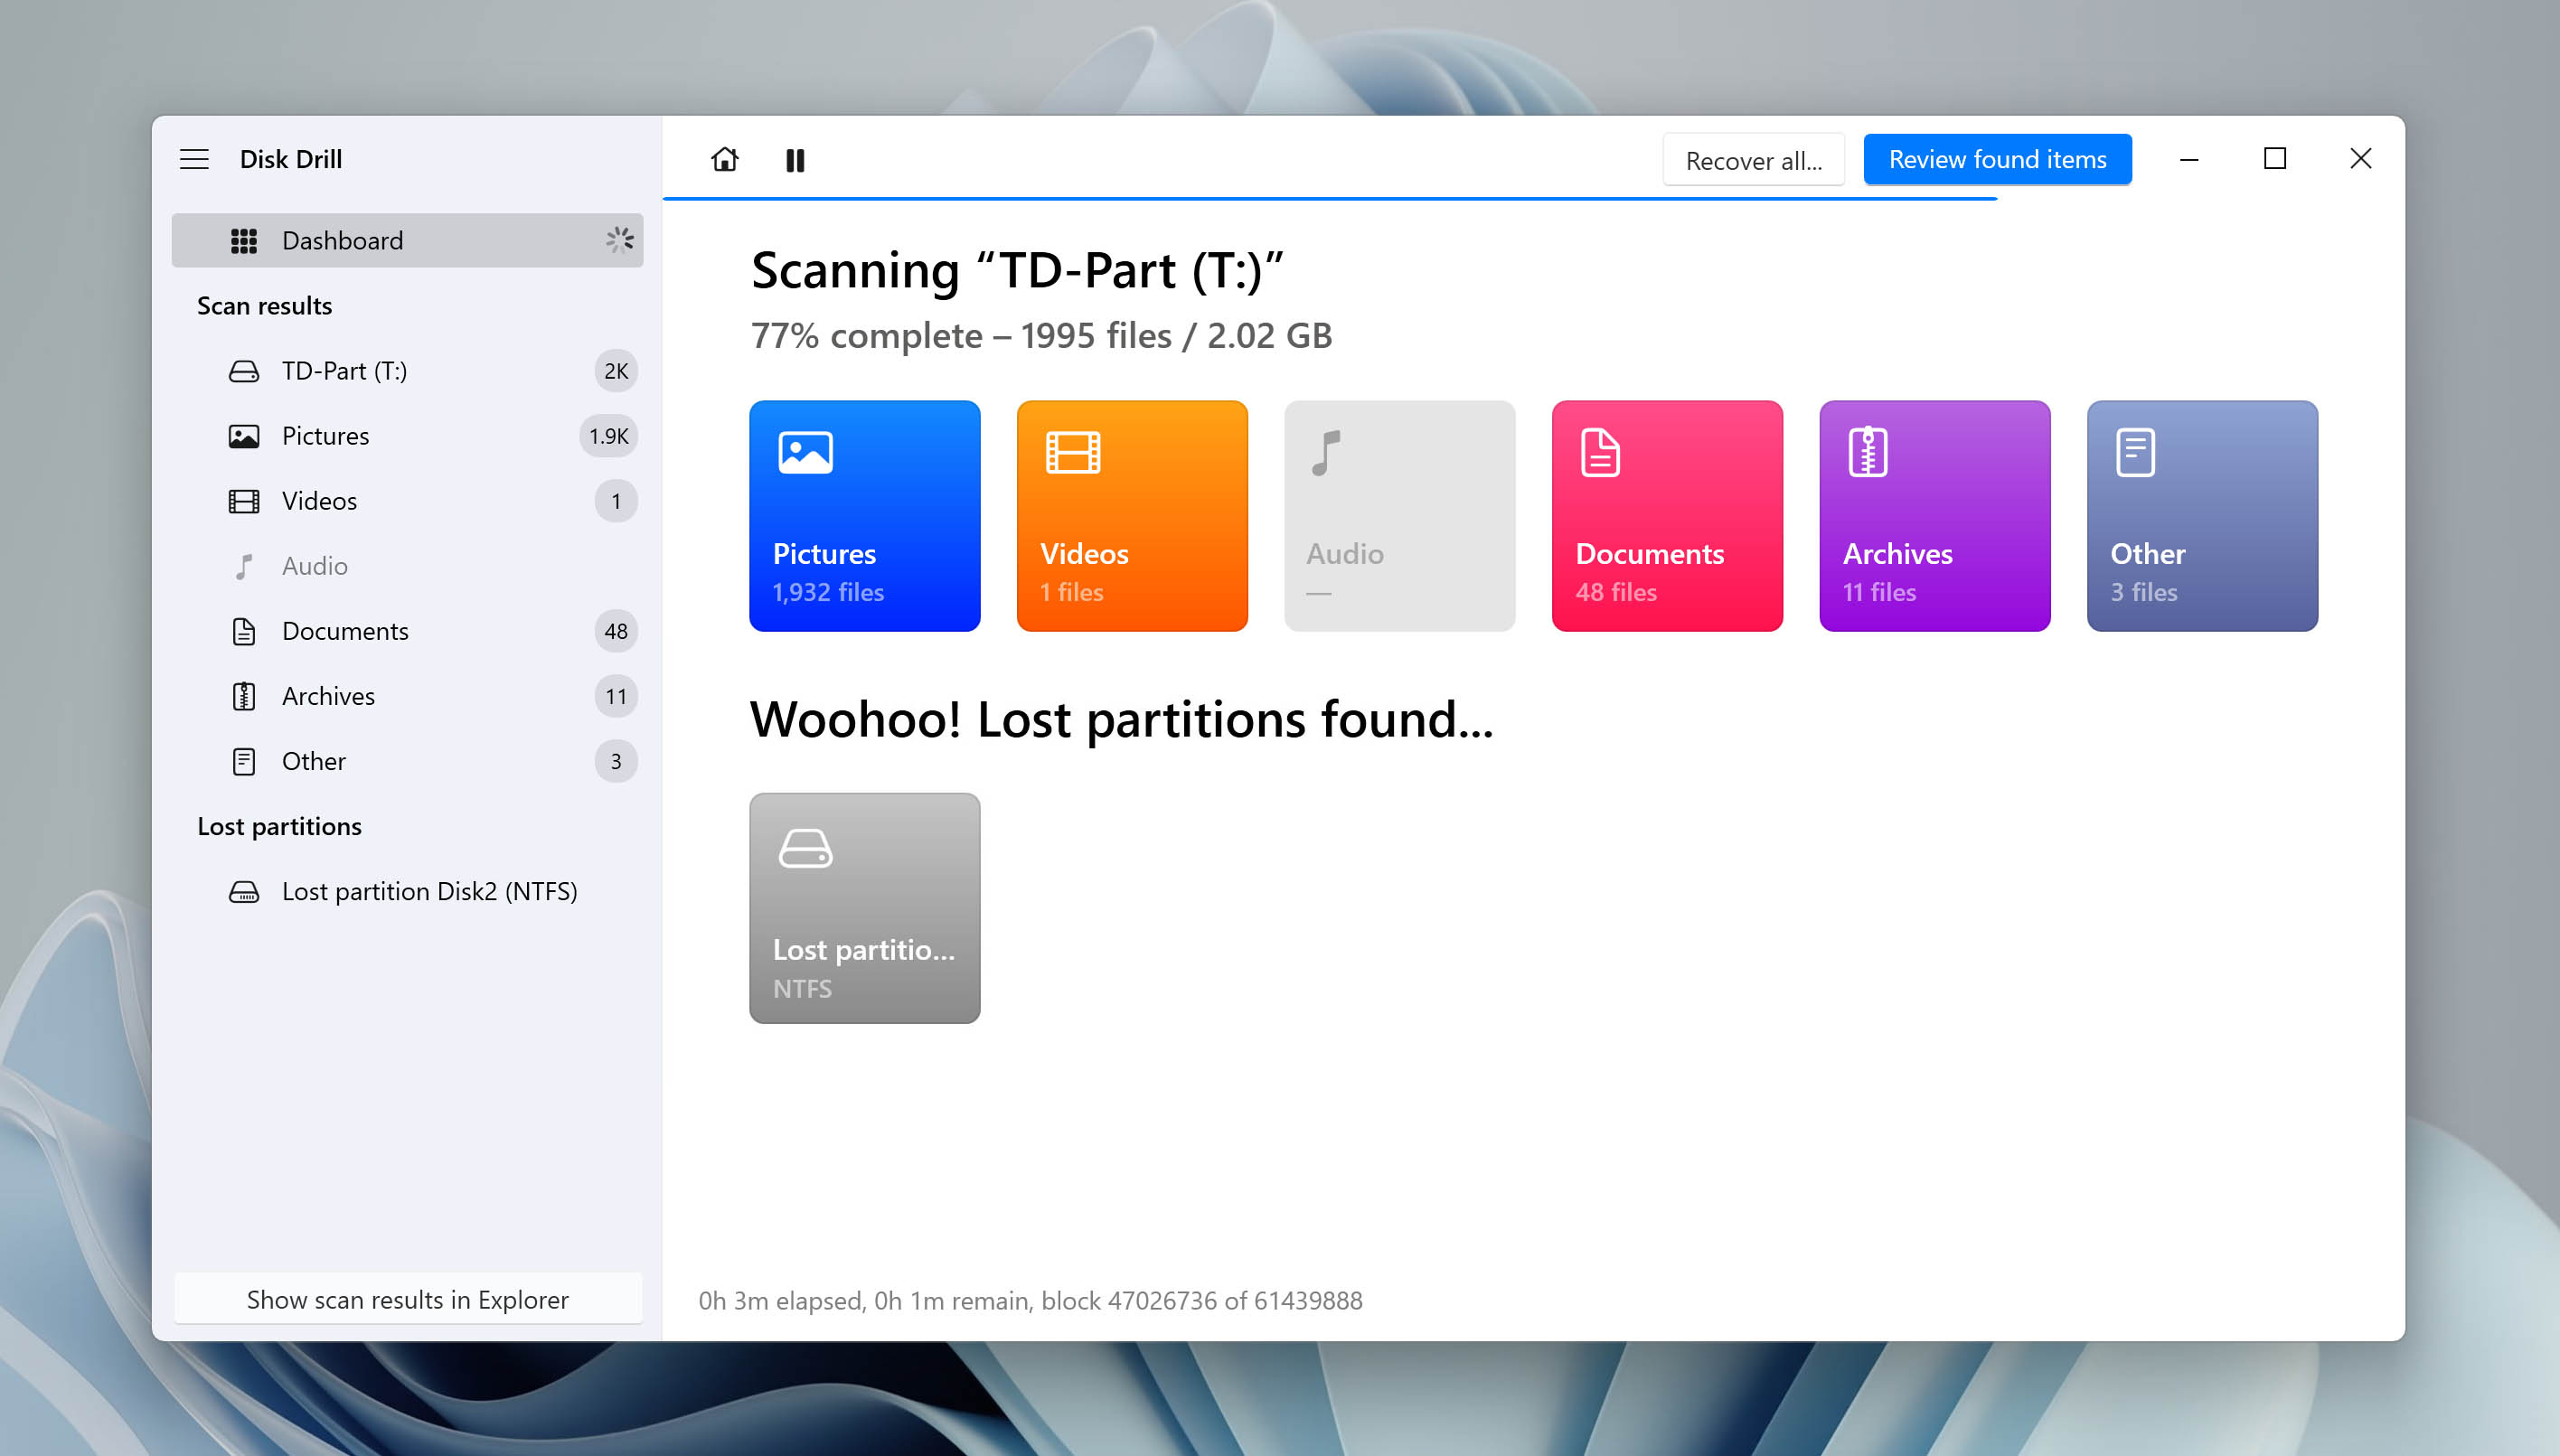
Task: Maximize the Disk Drill window
Action: 2274,159
